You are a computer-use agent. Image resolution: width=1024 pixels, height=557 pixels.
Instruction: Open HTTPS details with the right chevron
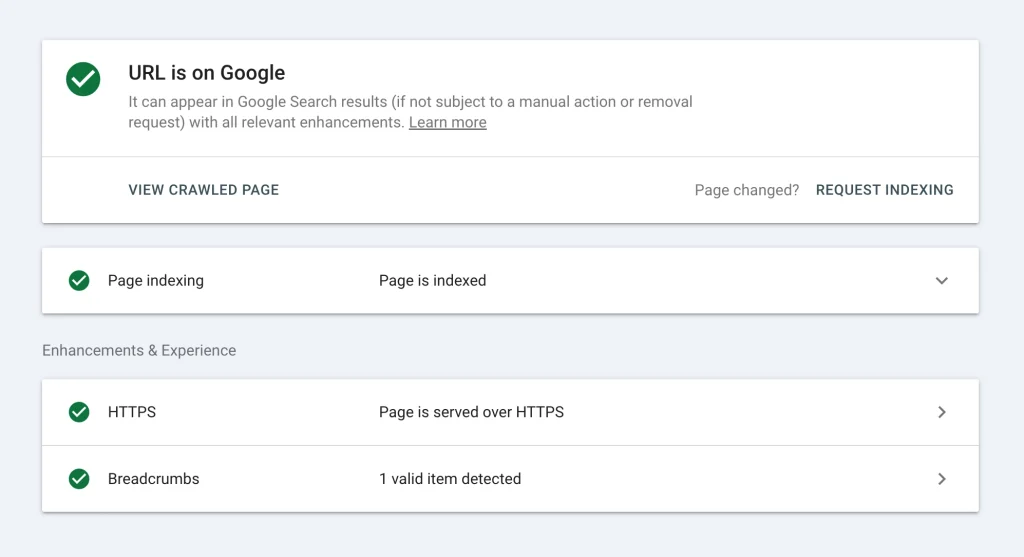[x=942, y=412]
